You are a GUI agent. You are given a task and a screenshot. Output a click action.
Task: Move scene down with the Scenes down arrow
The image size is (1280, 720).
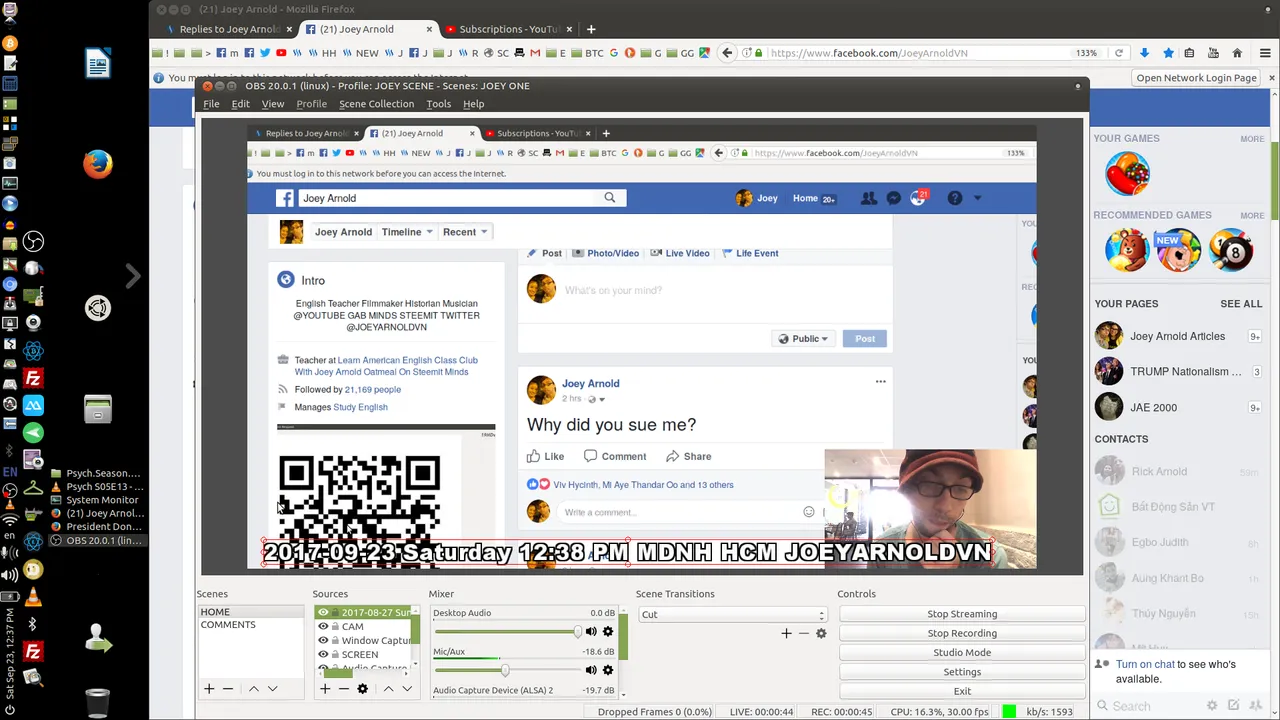(272, 689)
